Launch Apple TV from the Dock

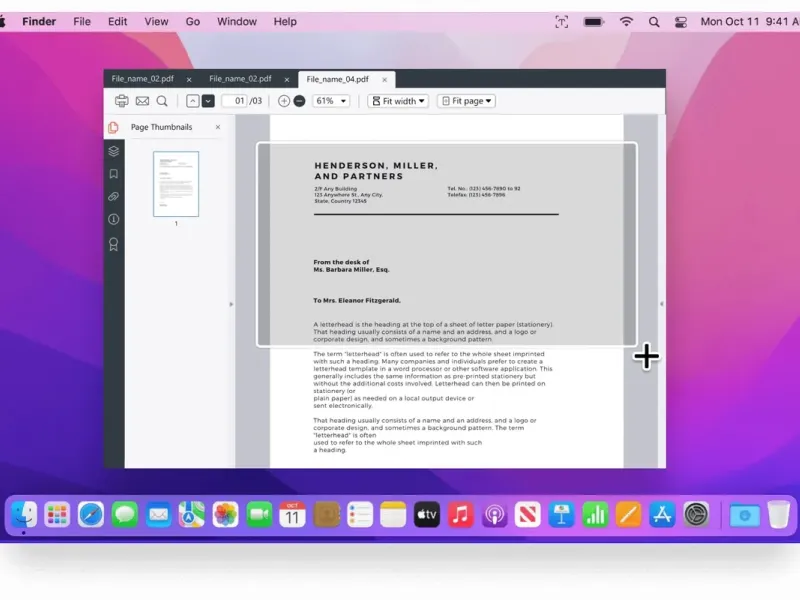pos(427,514)
